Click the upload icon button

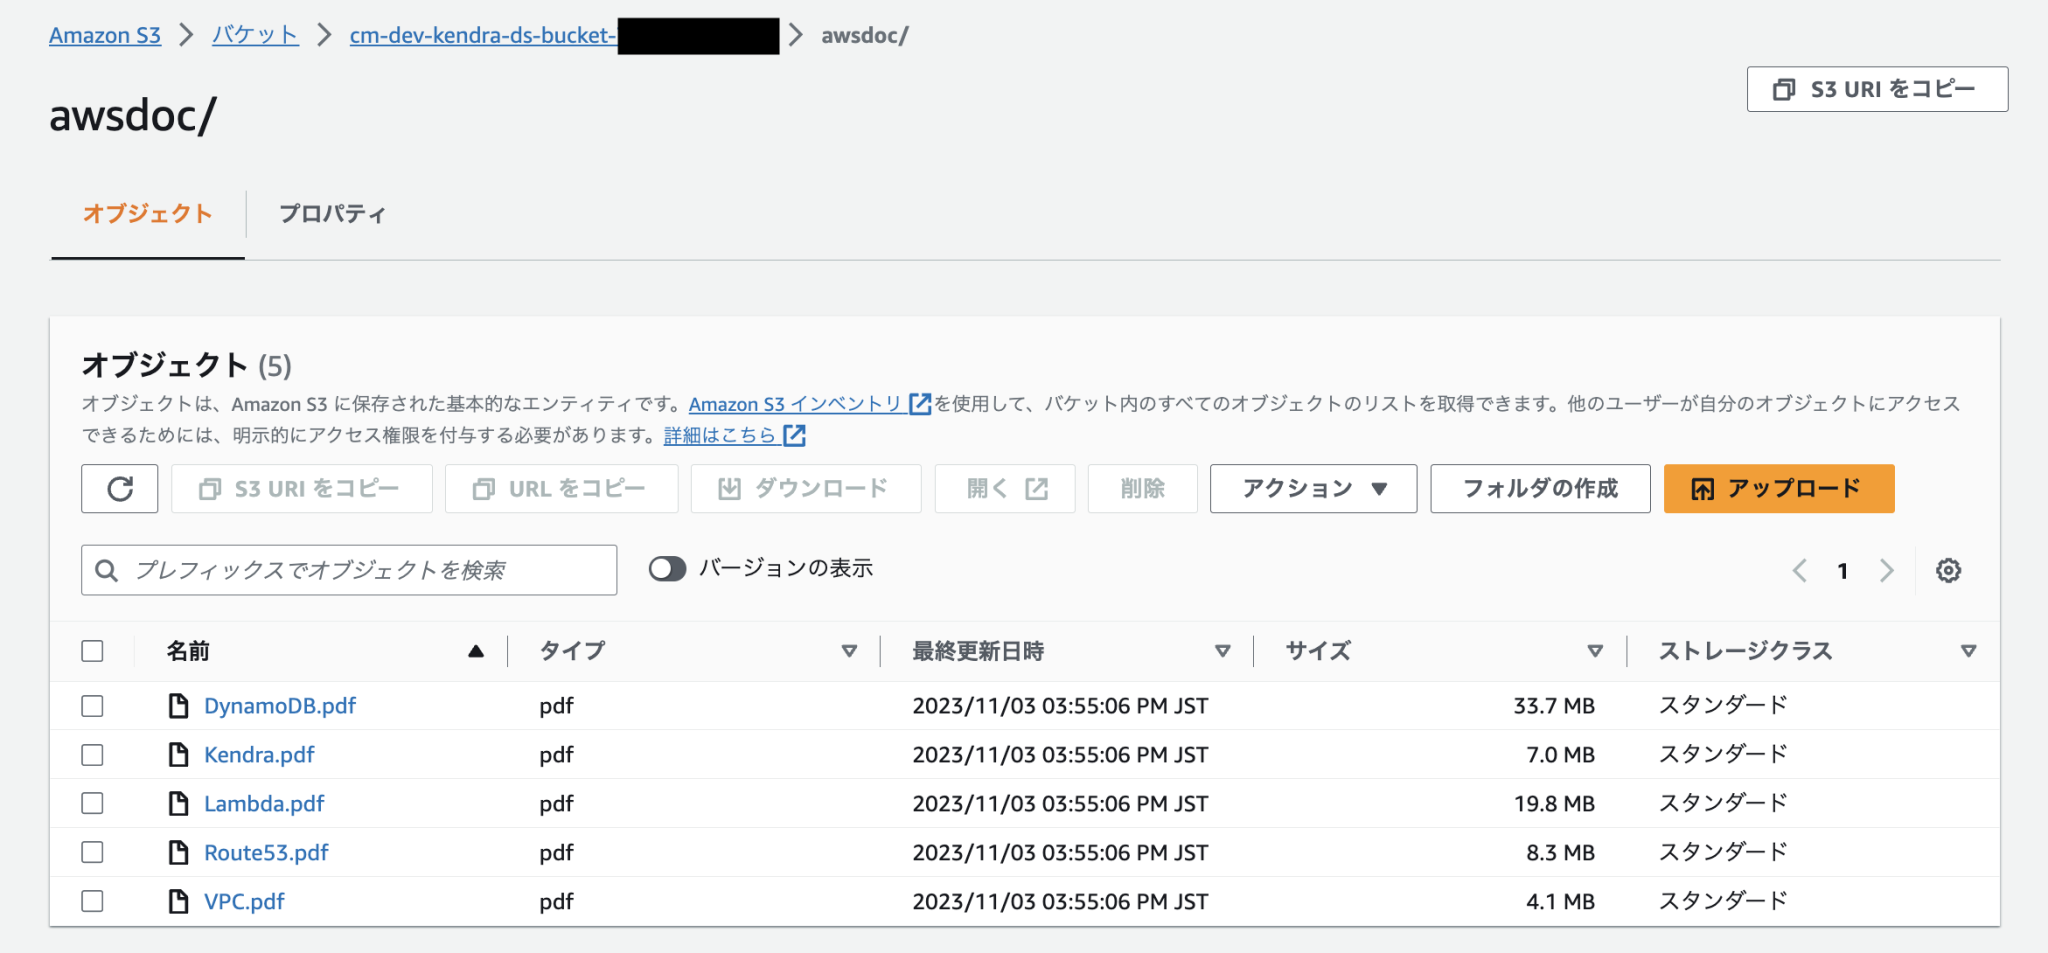pos(1701,489)
